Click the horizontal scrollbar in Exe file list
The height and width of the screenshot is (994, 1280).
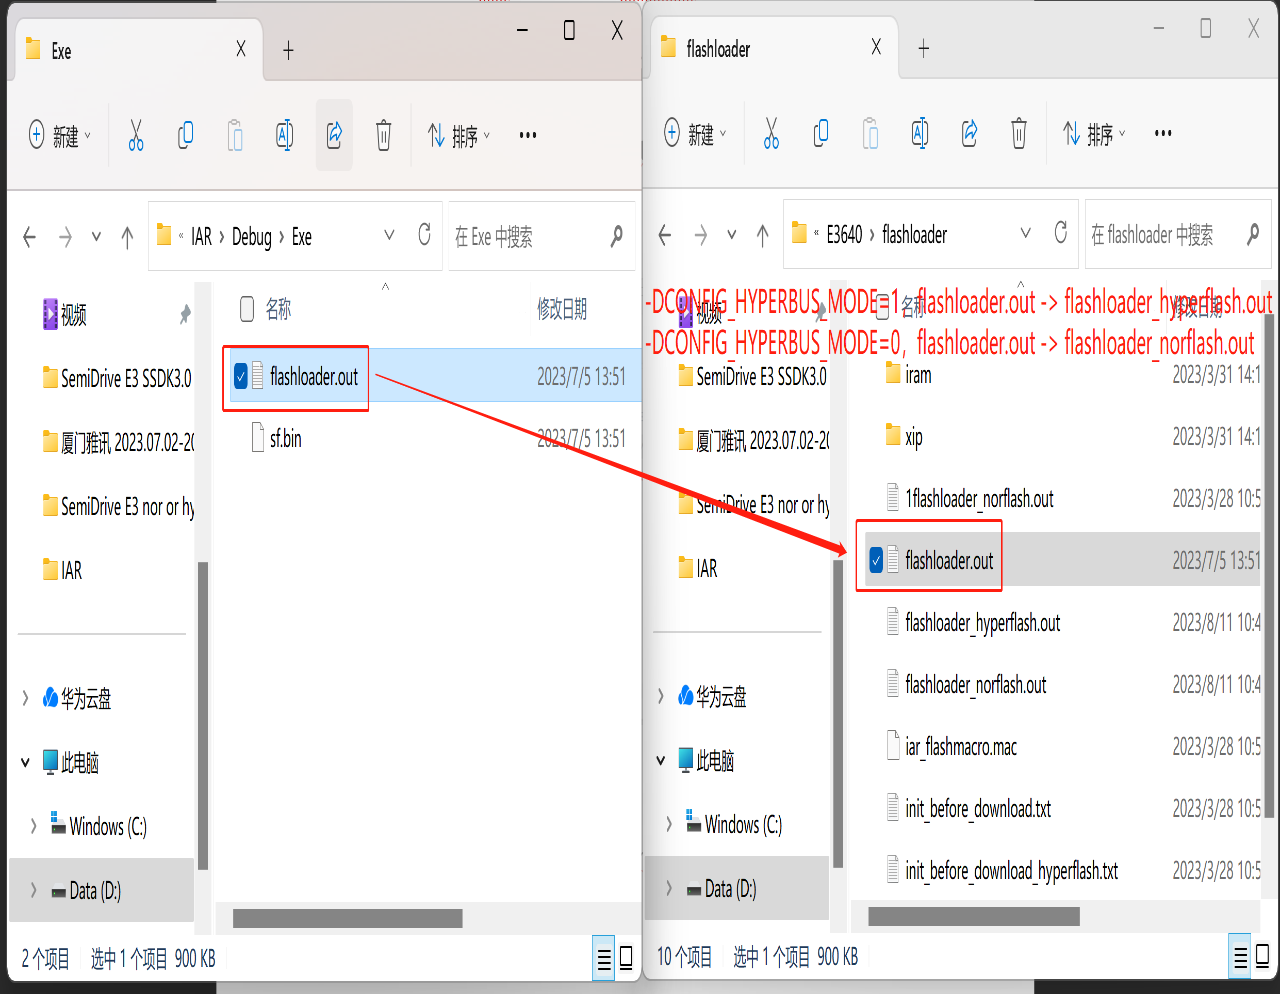[x=347, y=918]
